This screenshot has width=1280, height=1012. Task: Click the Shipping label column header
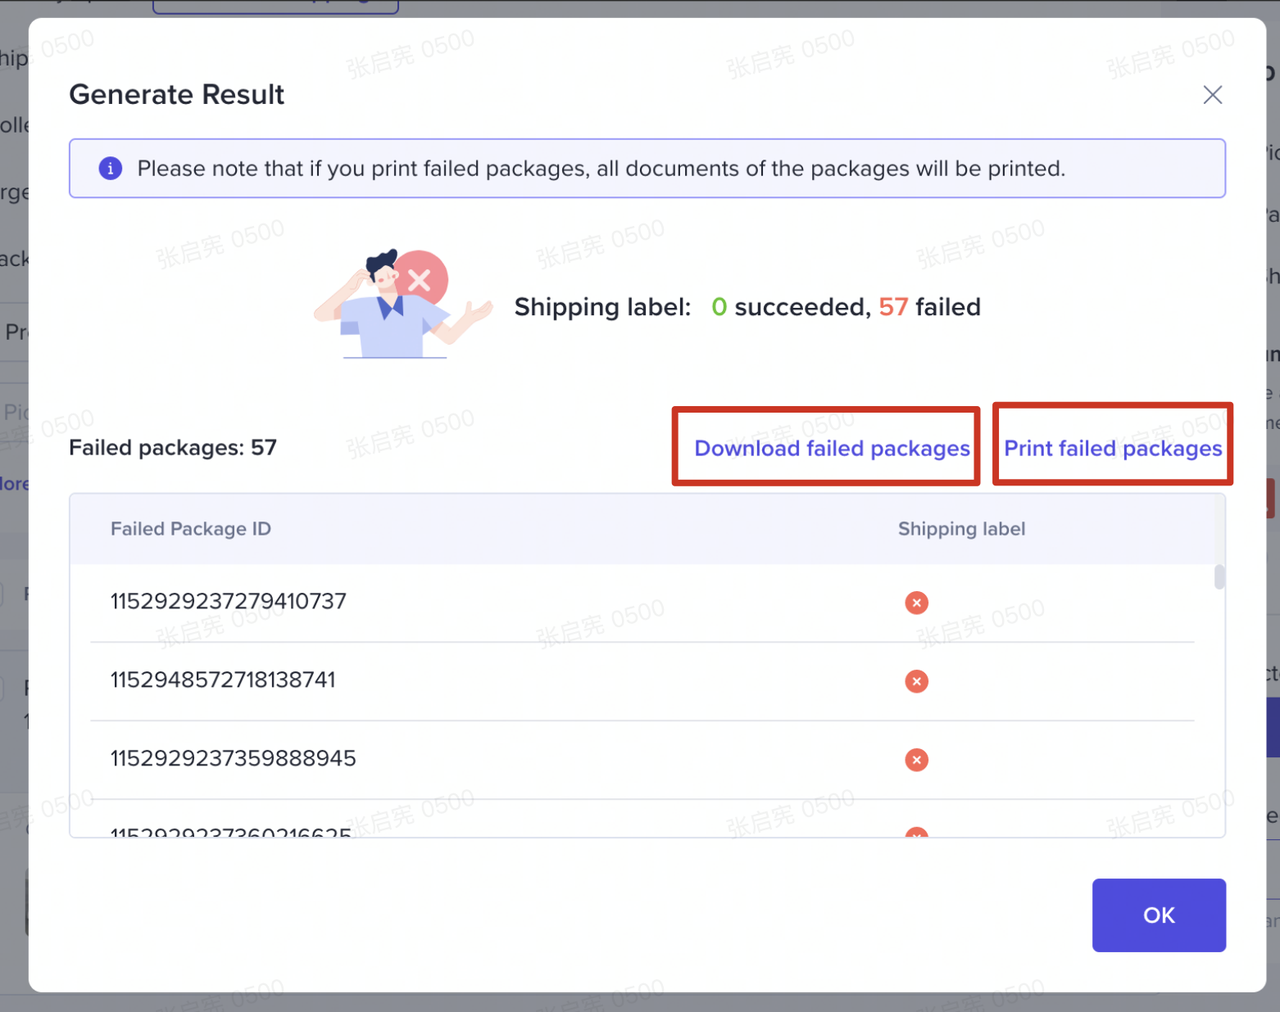click(961, 529)
